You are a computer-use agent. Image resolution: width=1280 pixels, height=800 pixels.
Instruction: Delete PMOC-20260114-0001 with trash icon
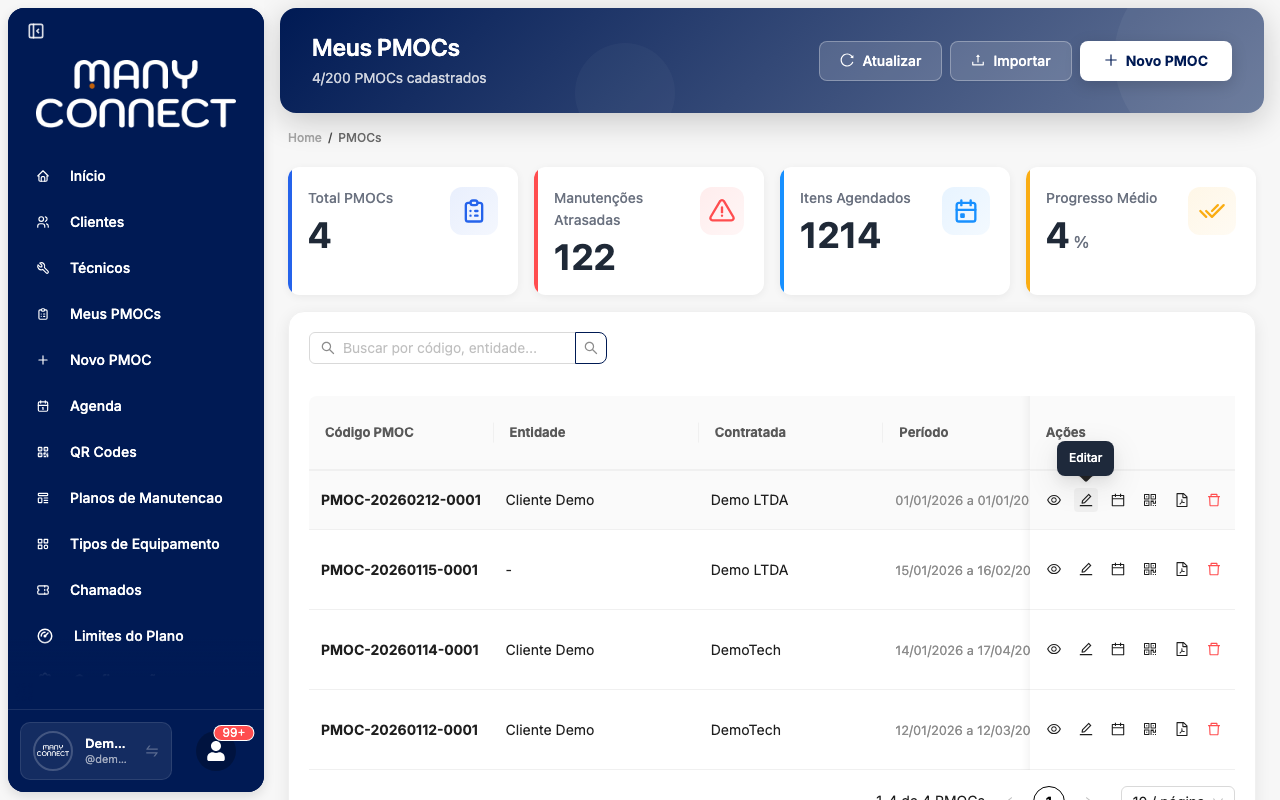click(x=1214, y=649)
